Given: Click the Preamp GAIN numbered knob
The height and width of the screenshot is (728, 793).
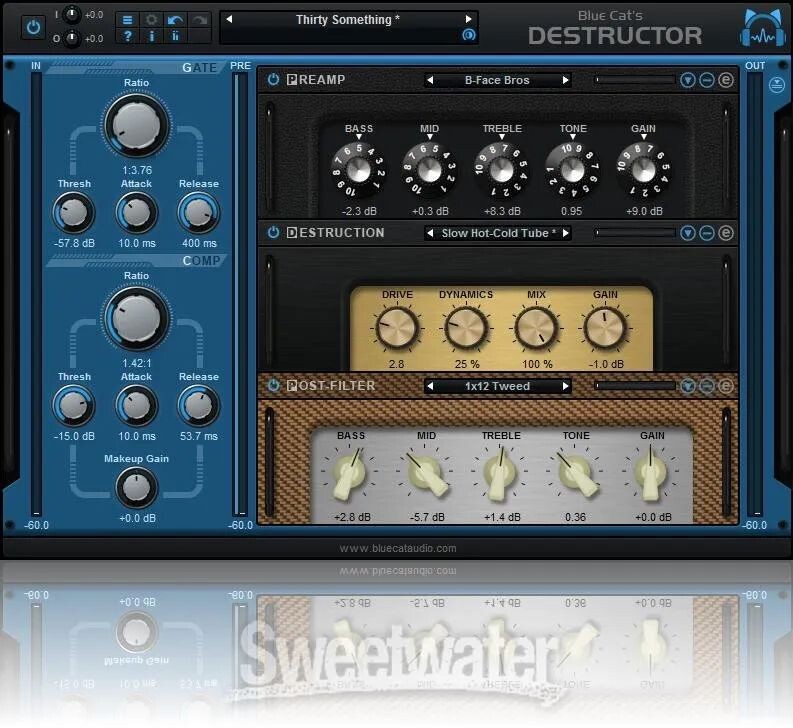Looking at the screenshot, I should tap(643, 170).
